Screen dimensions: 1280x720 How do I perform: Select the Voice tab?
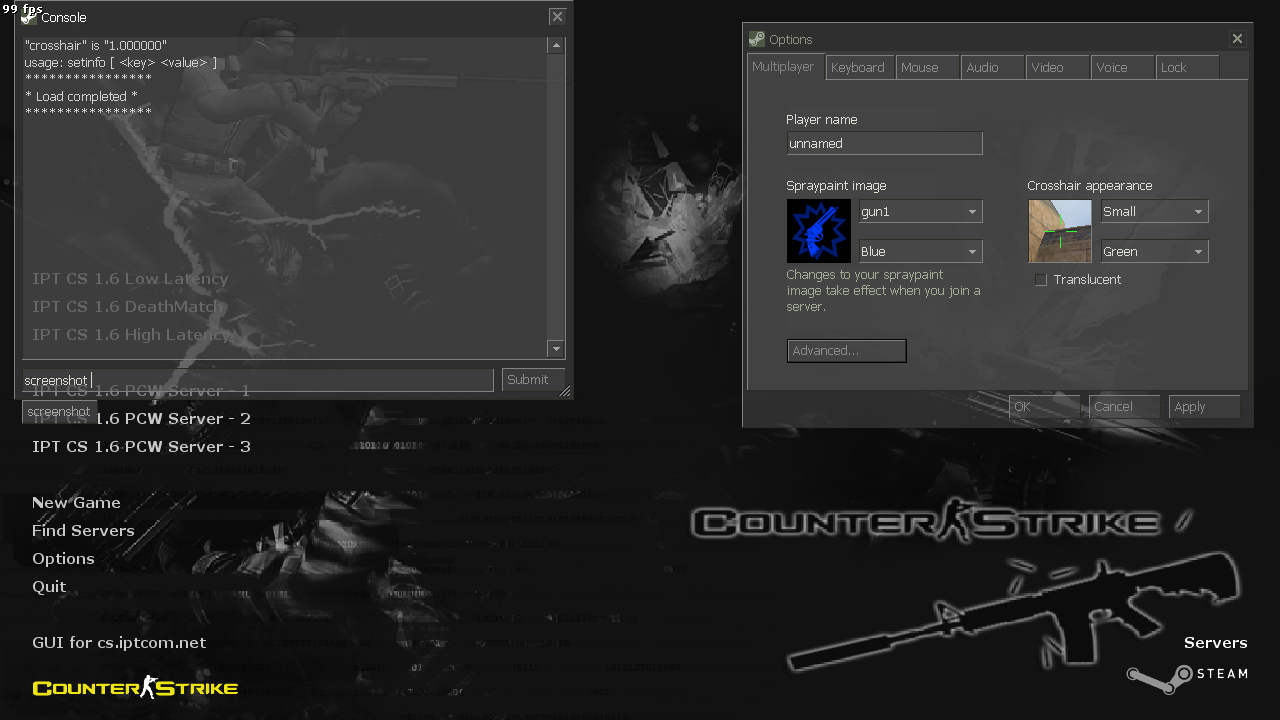click(x=1123, y=67)
